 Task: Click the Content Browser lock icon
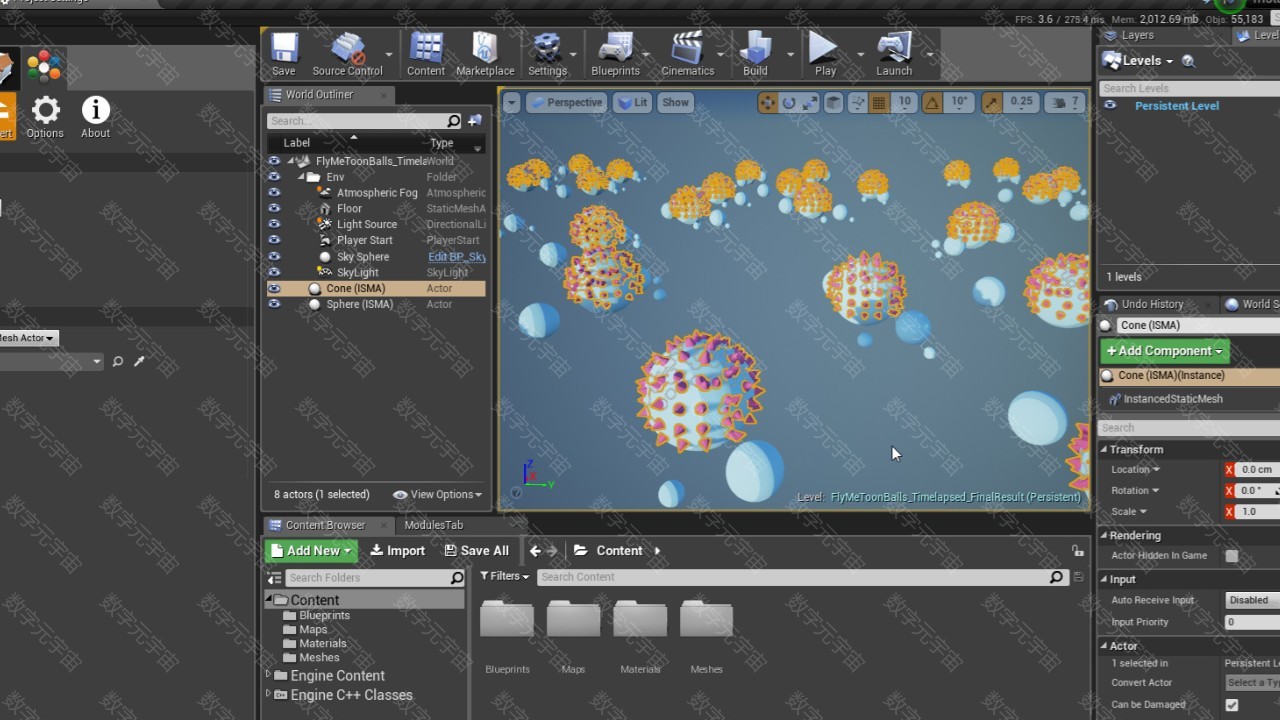[x=1077, y=550]
